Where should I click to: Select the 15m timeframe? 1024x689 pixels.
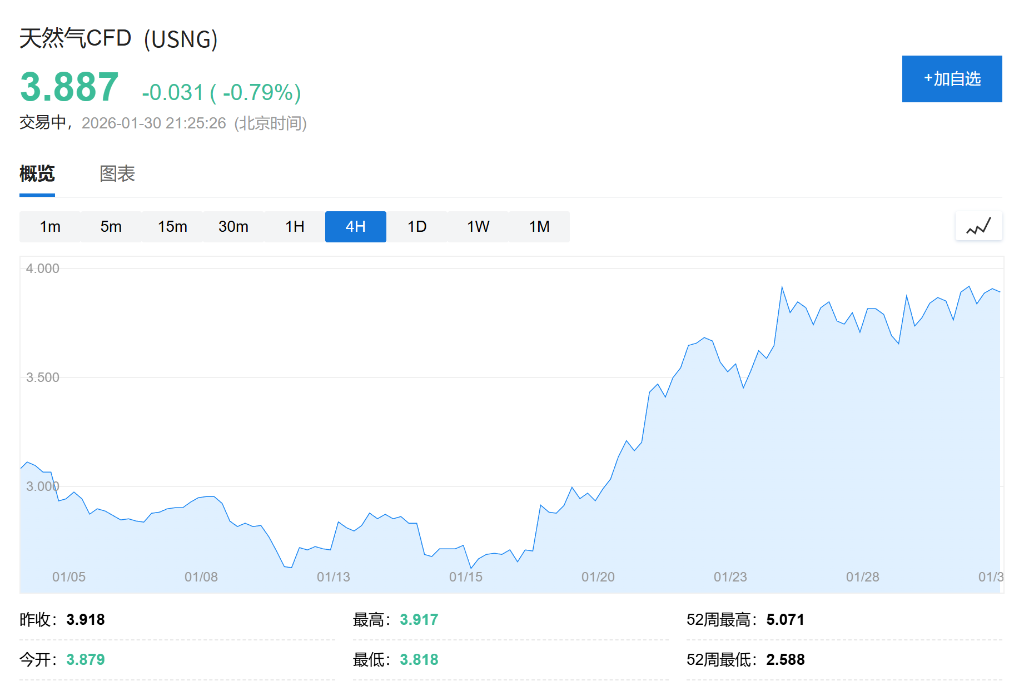[172, 226]
